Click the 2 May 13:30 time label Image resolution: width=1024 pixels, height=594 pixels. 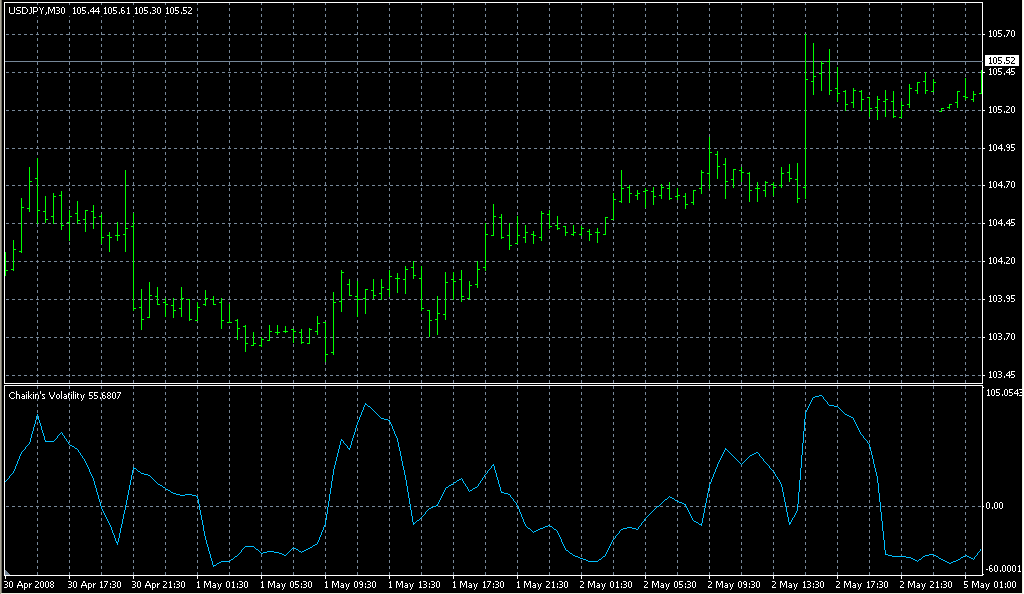(798, 585)
